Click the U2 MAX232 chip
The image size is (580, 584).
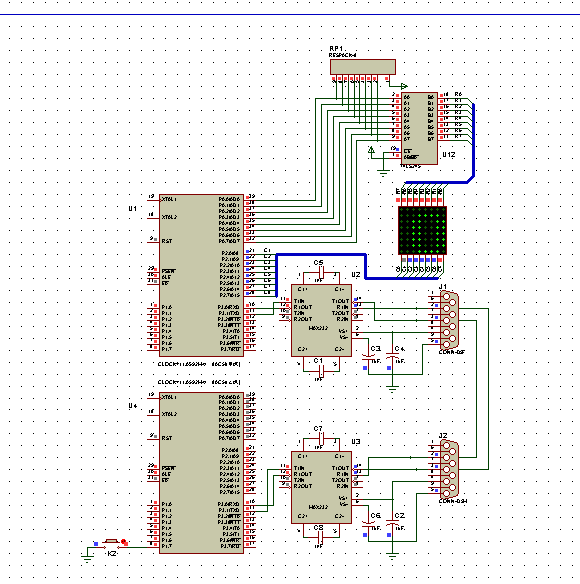321,320
